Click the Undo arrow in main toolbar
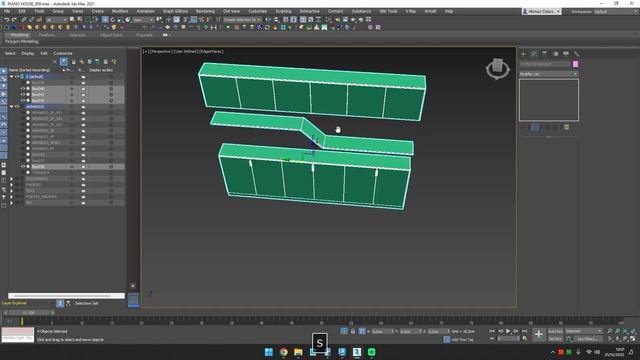Screen dimensions: 640x360 7,20
